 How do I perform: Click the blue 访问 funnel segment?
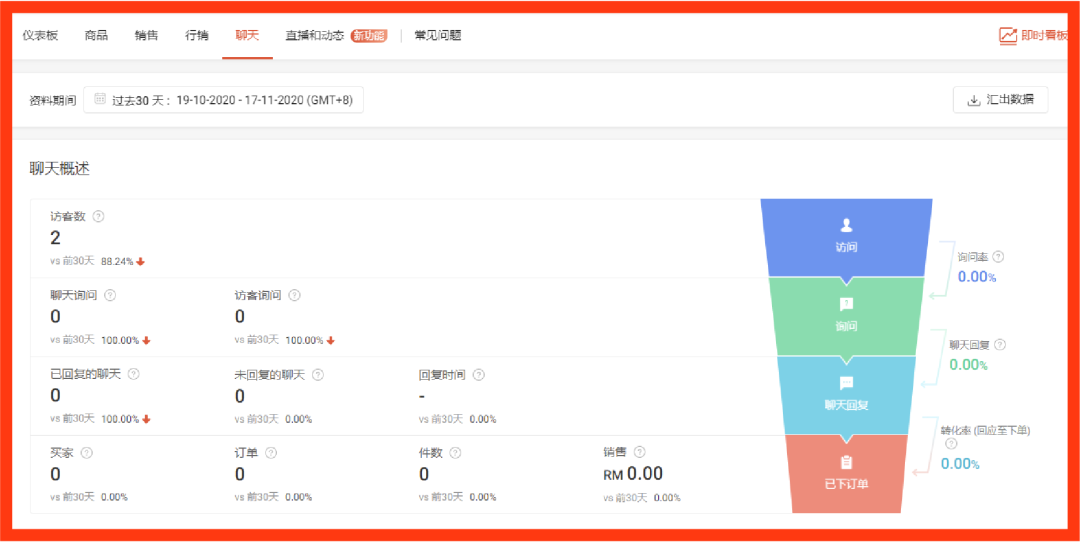[x=847, y=238]
